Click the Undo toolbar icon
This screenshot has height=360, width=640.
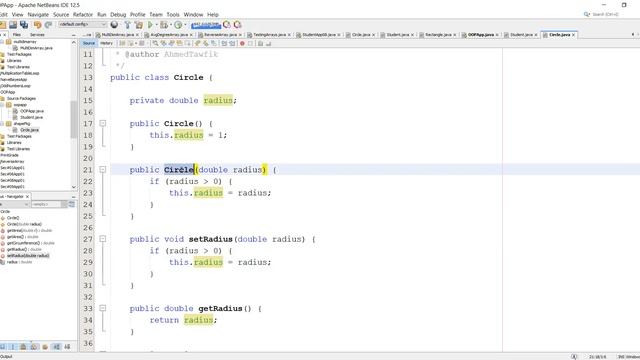(38, 25)
